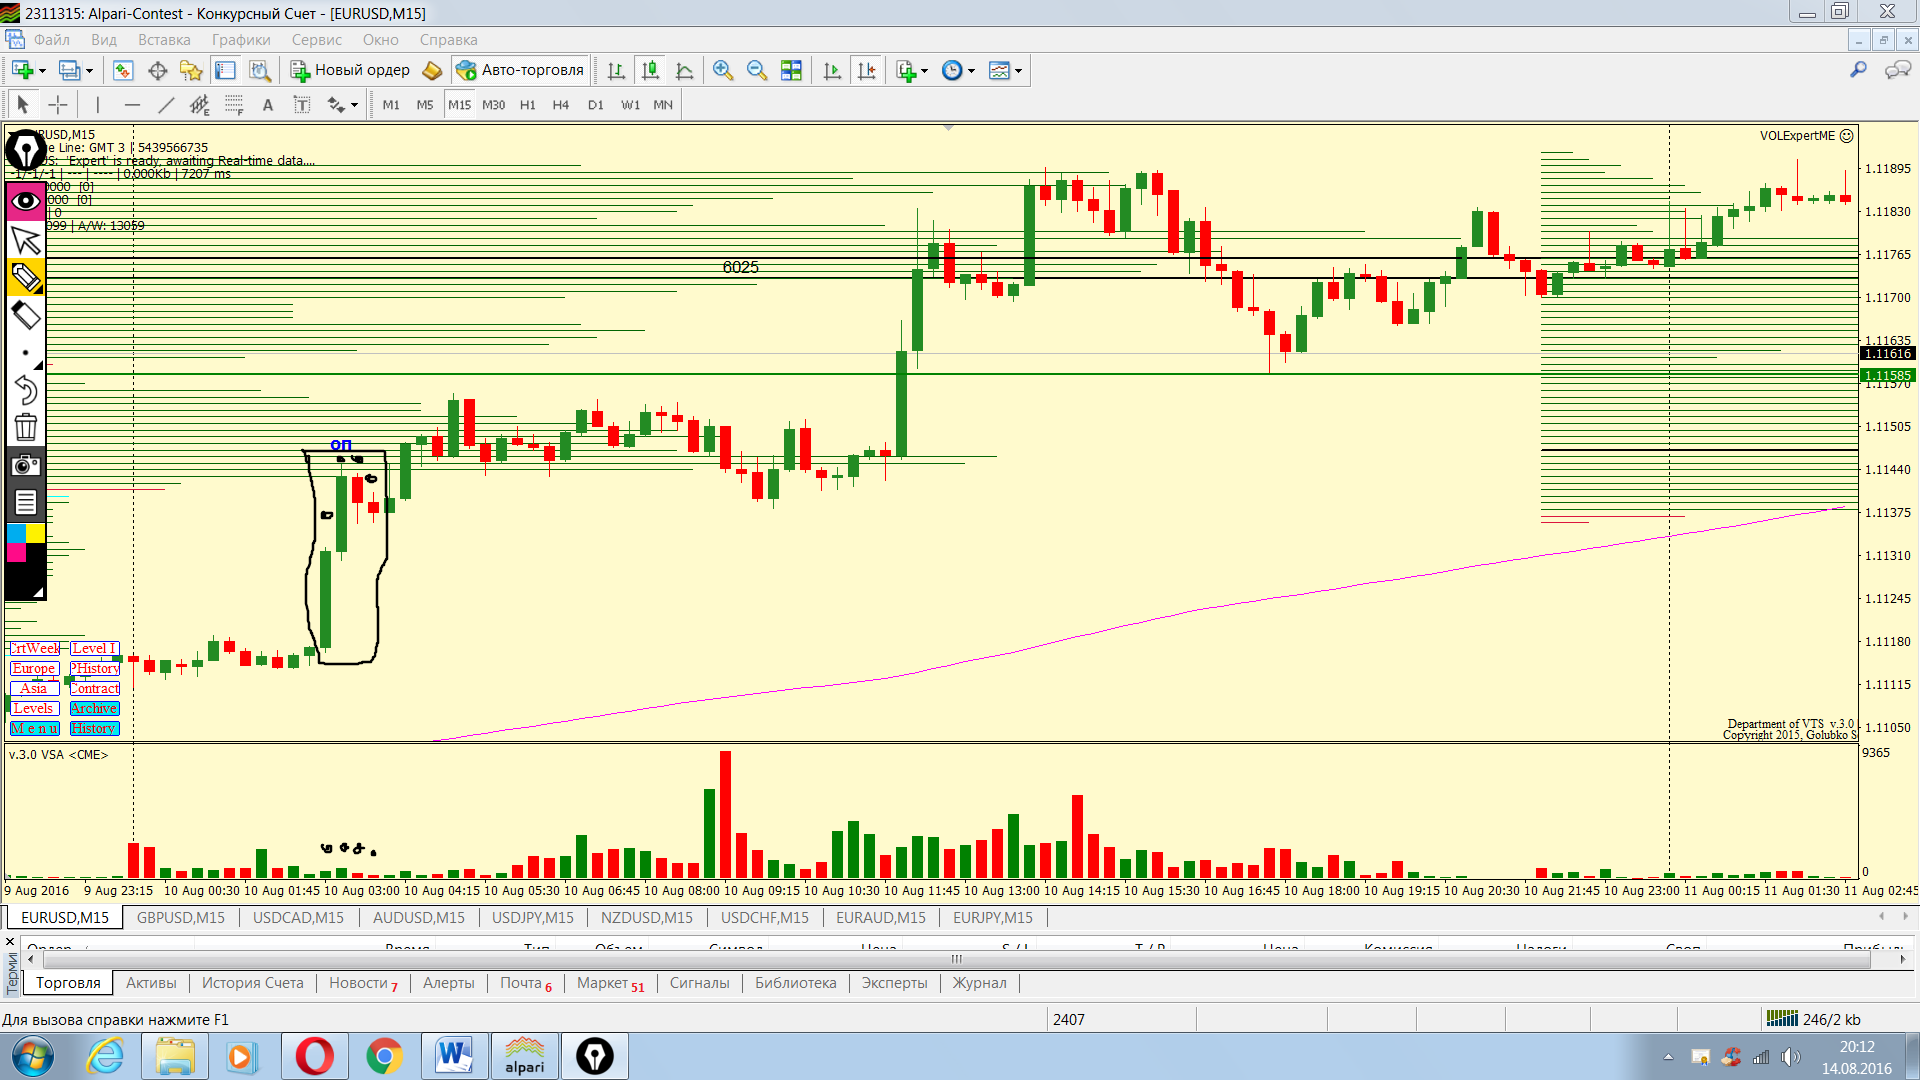Select the eraser tool in side panel
Screen dimensions: 1920x1080
pos(25,316)
